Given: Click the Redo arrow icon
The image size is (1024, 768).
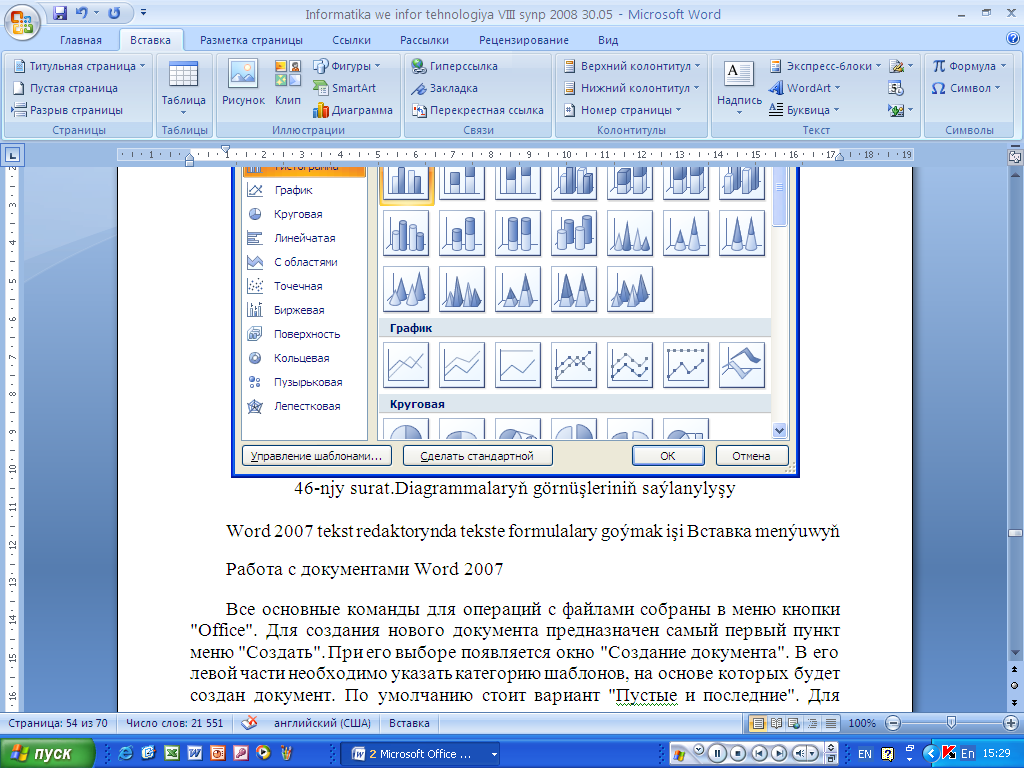Looking at the screenshot, I should coord(114,12).
